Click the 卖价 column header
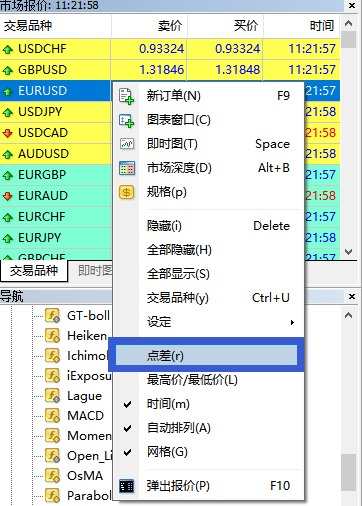Screen dimensions: 362x506 point(149,26)
